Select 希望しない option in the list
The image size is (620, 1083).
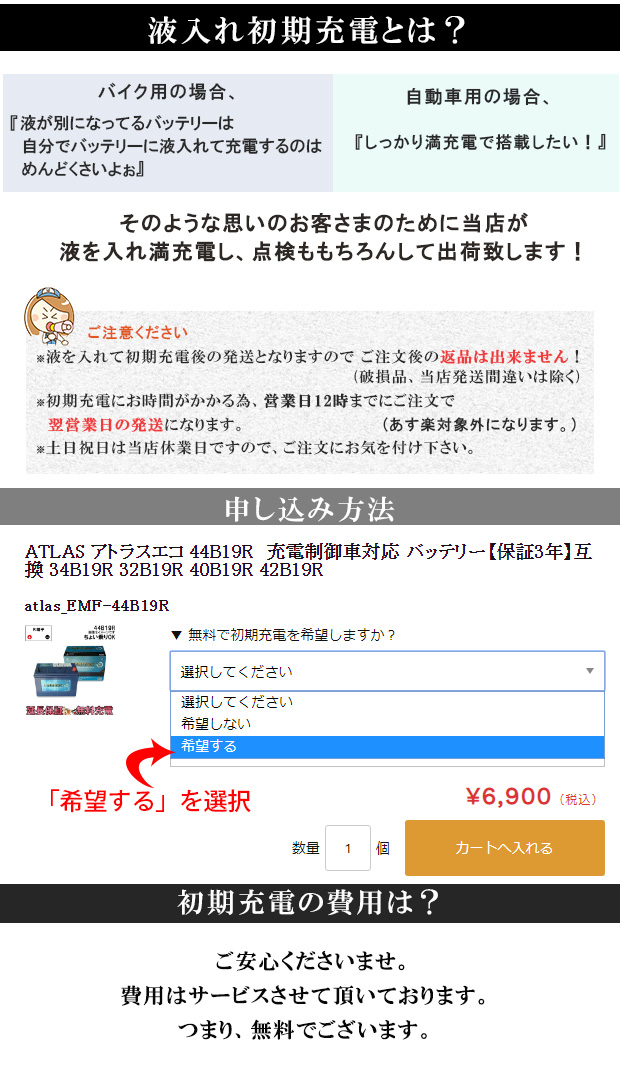tap(387, 724)
